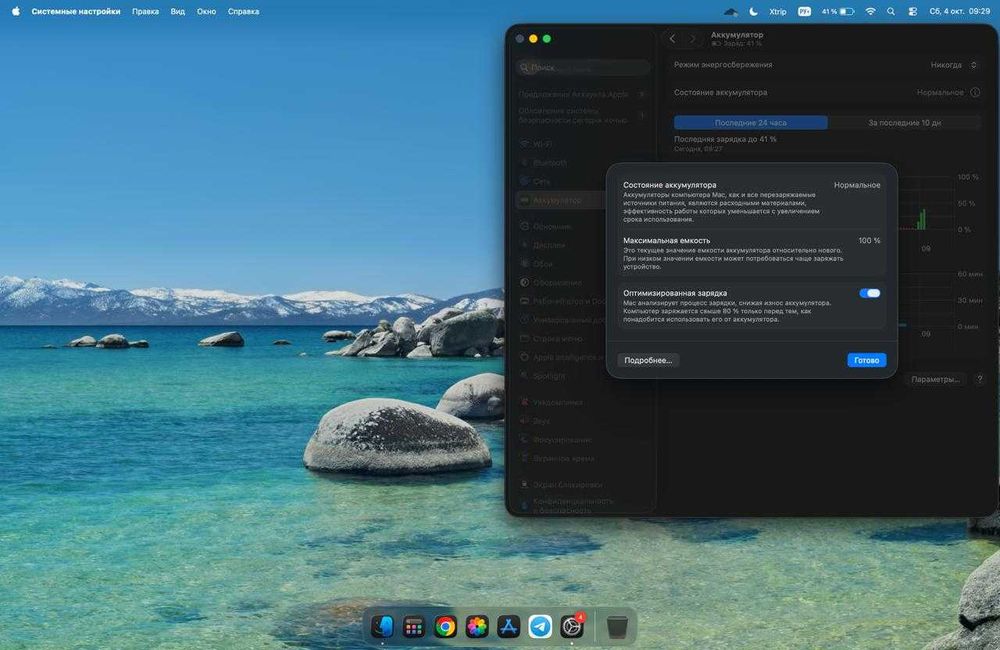Screen dimensions: 1000x650
Task: Open the Окно menu
Action: pyautogui.click(x=206, y=11)
